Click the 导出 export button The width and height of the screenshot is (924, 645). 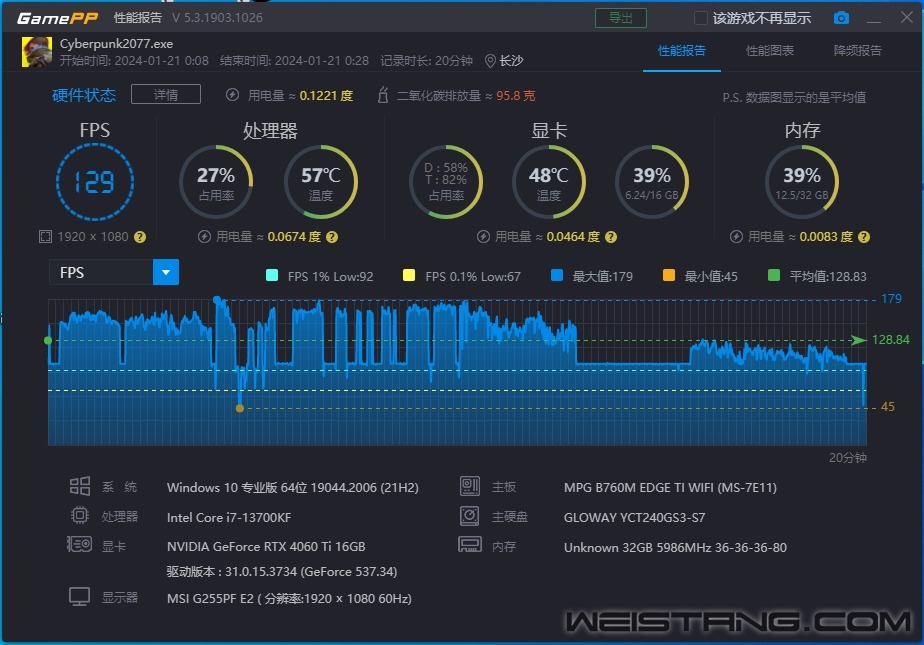click(x=621, y=18)
